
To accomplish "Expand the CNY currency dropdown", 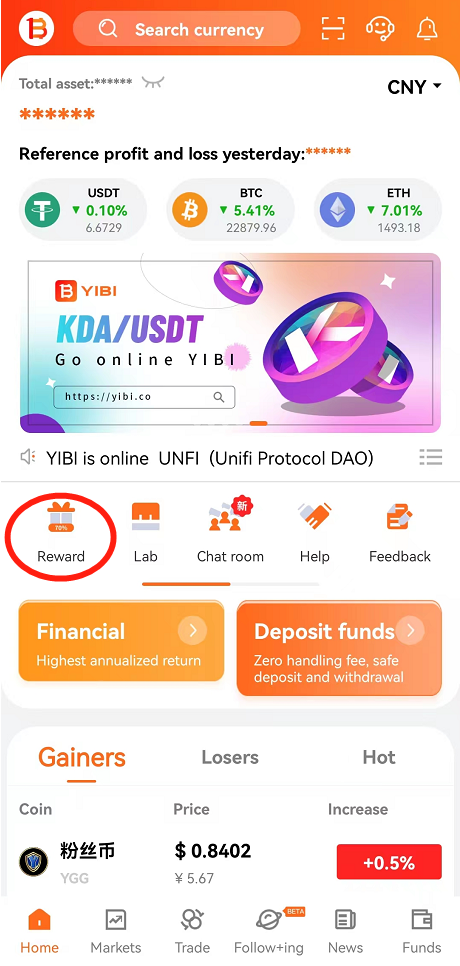I will pyautogui.click(x=414, y=87).
